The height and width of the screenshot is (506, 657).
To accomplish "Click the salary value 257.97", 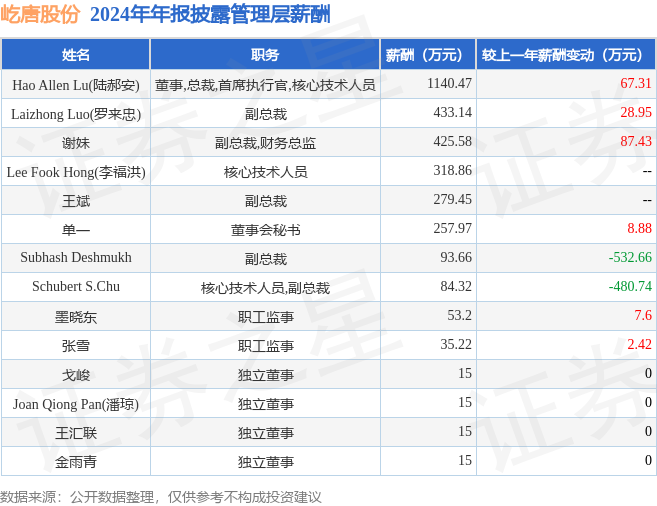I will point(453,228).
